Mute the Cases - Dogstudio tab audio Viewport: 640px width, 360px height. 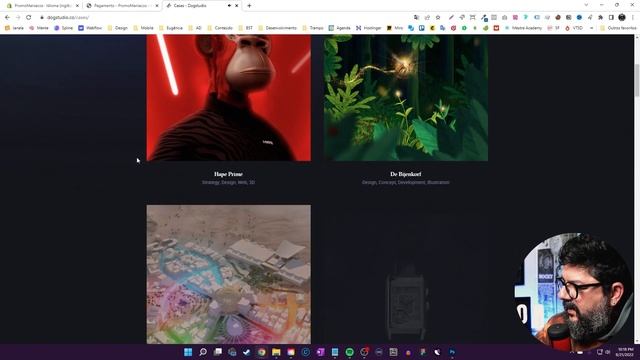(x=229, y=6)
